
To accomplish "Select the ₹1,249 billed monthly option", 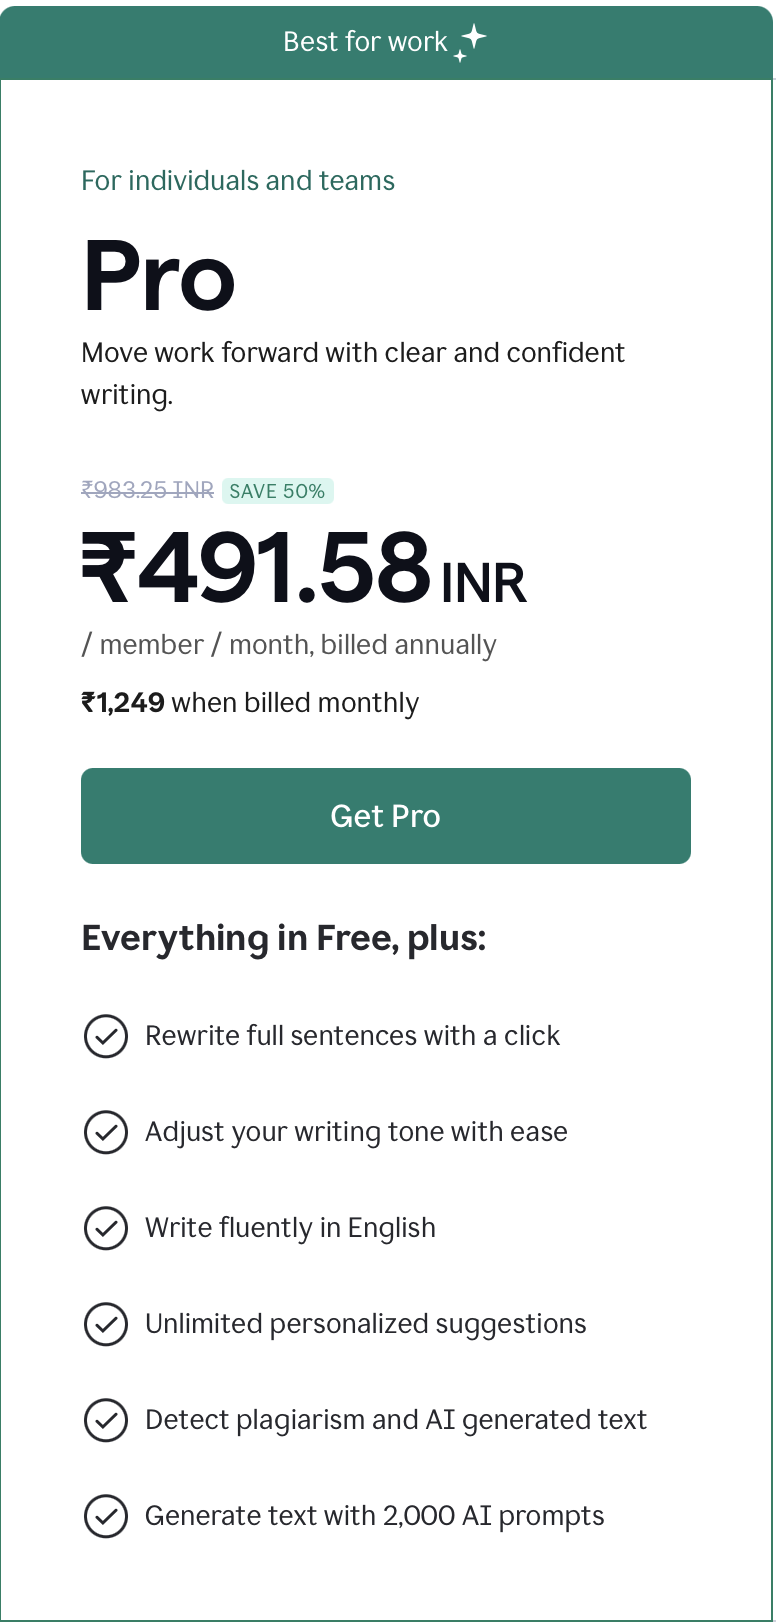I will coord(250,702).
